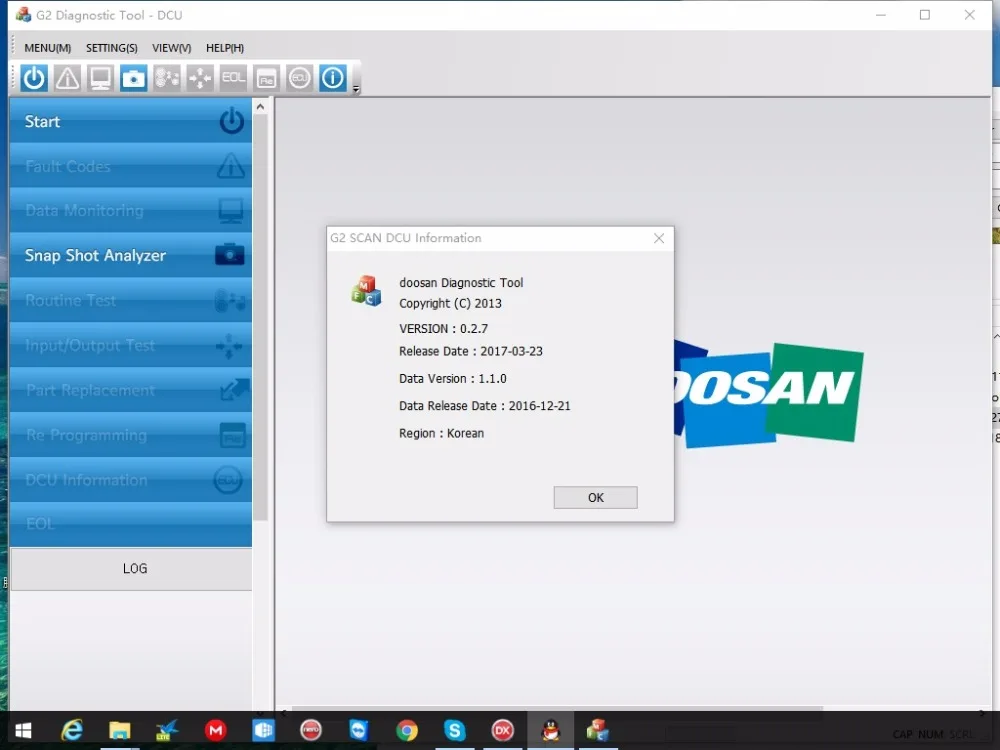
Task: Click the DCU Information ECU toolbar icon
Action: pyautogui.click(x=299, y=77)
